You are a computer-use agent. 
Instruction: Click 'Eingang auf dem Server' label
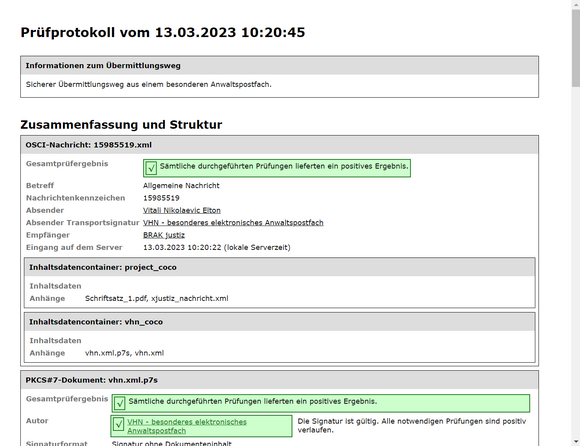click(74, 247)
